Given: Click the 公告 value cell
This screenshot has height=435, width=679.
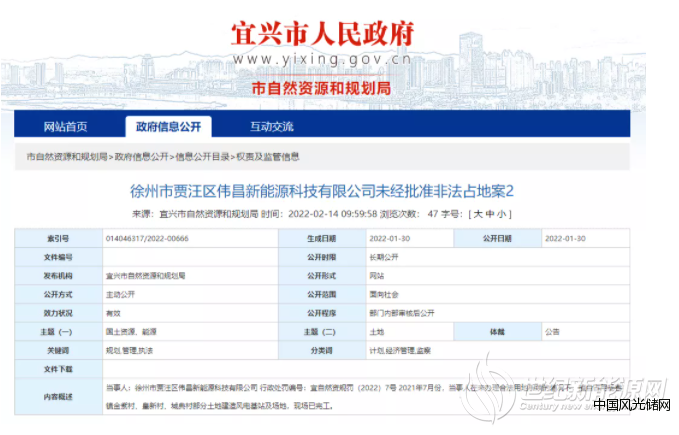Looking at the screenshot, I should [585, 332].
